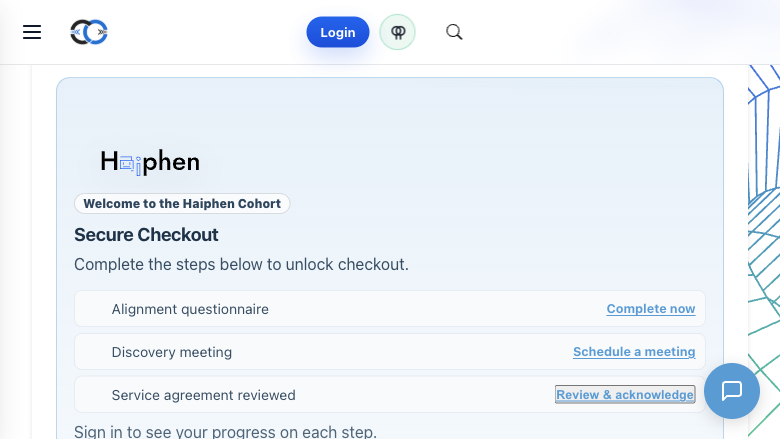The width and height of the screenshot is (780, 439).
Task: Click the 'Alignment questionnaire' label text
Action: pos(190,309)
